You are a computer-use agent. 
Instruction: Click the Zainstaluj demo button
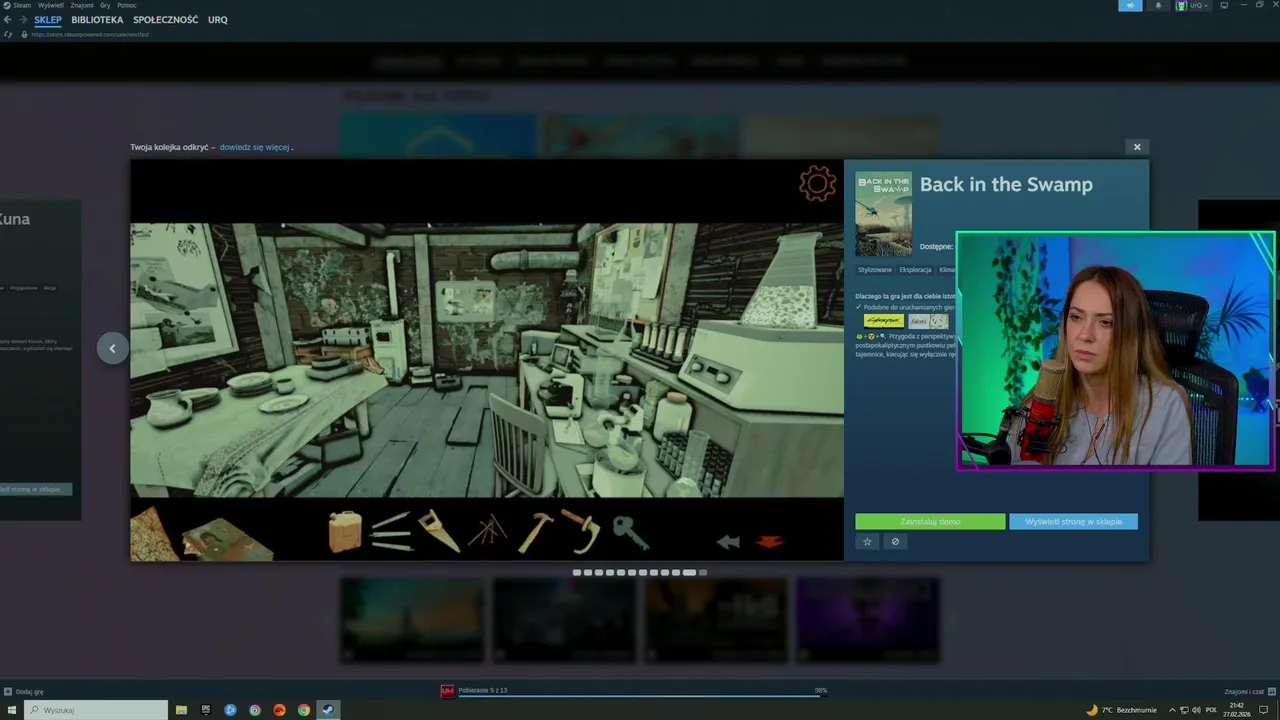[x=930, y=522]
